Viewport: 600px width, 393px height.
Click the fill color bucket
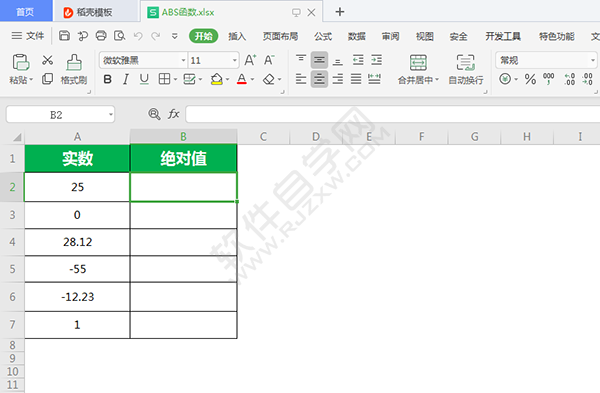(217, 79)
